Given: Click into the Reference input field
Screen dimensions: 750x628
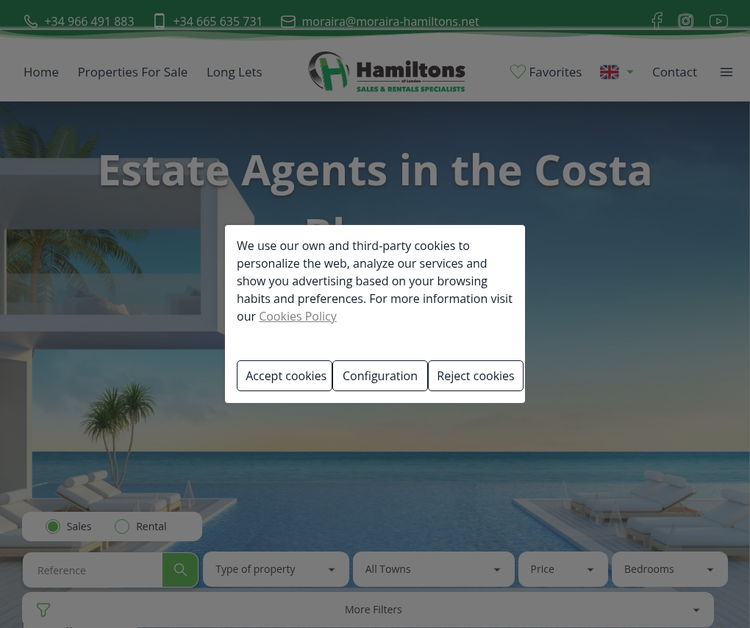Looking at the screenshot, I should click(x=93, y=570).
